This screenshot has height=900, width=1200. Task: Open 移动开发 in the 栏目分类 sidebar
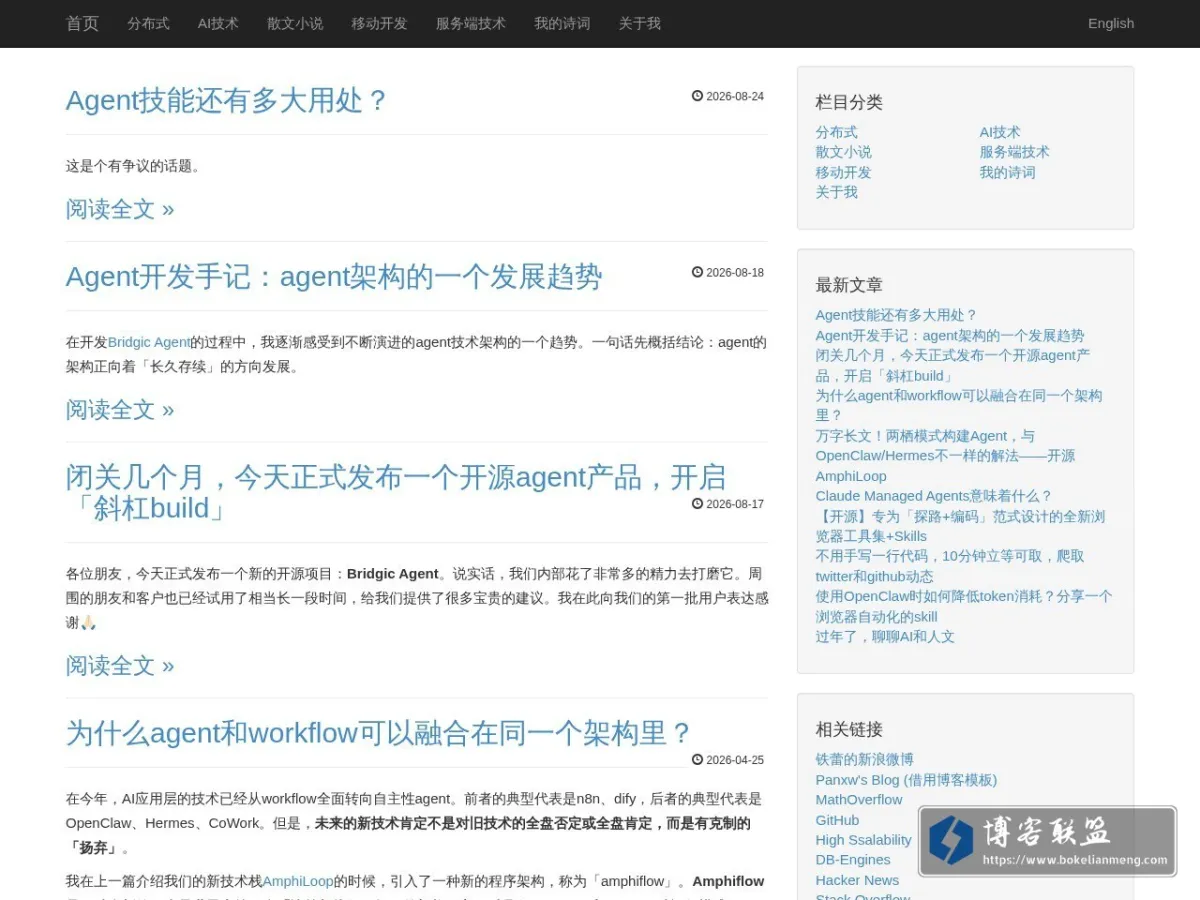click(843, 172)
